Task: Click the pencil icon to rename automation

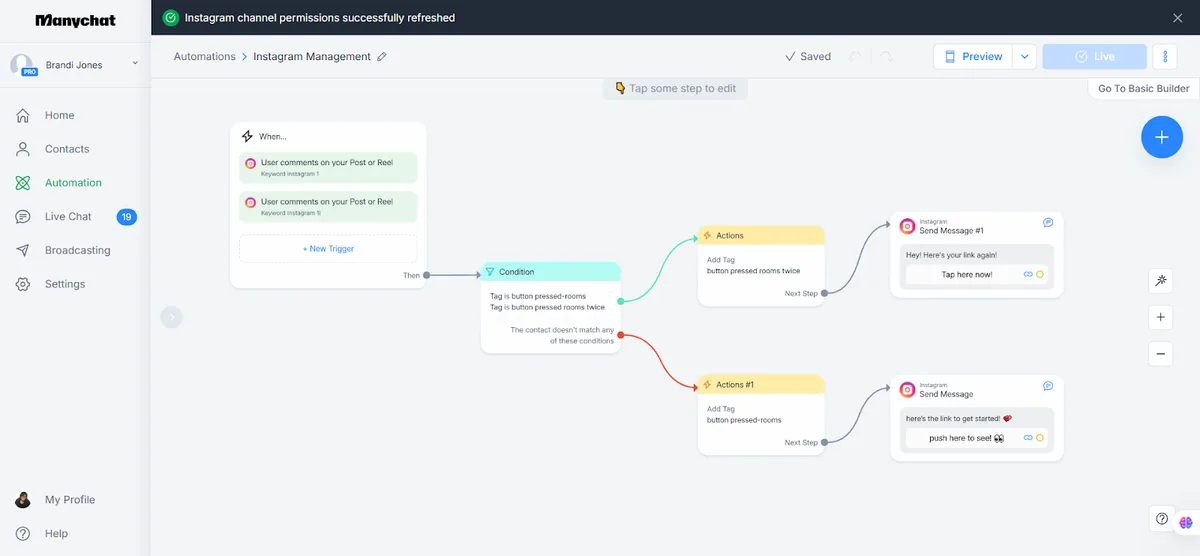Action: click(382, 57)
